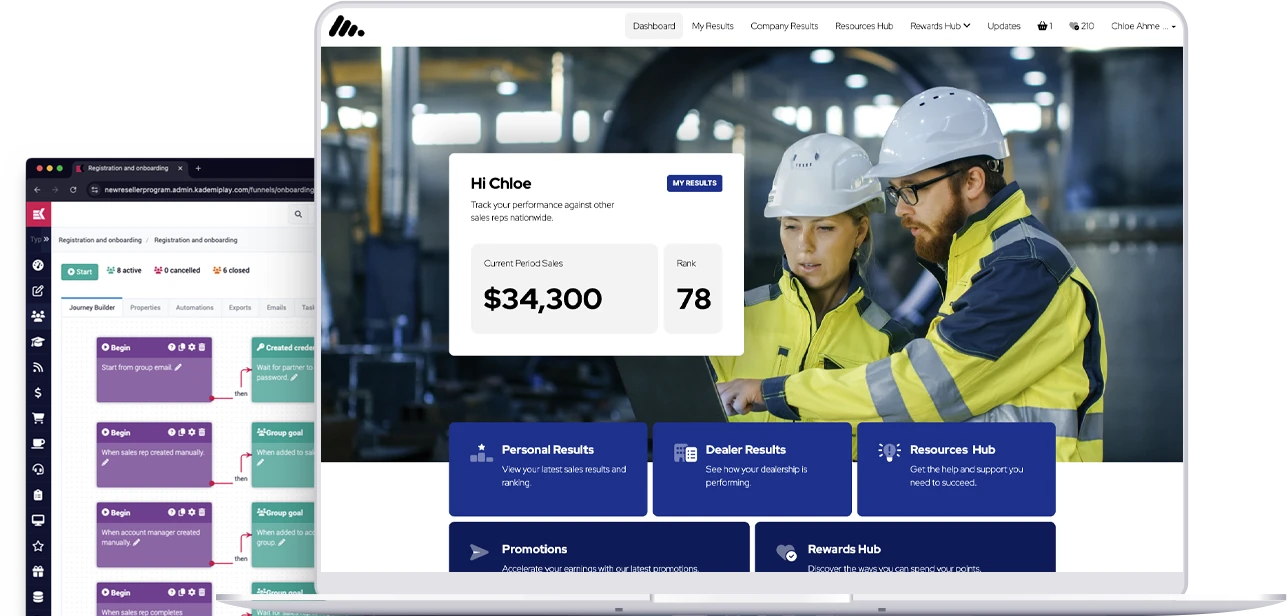Go to My Results in the navigation
1287x616 pixels.
(713, 26)
